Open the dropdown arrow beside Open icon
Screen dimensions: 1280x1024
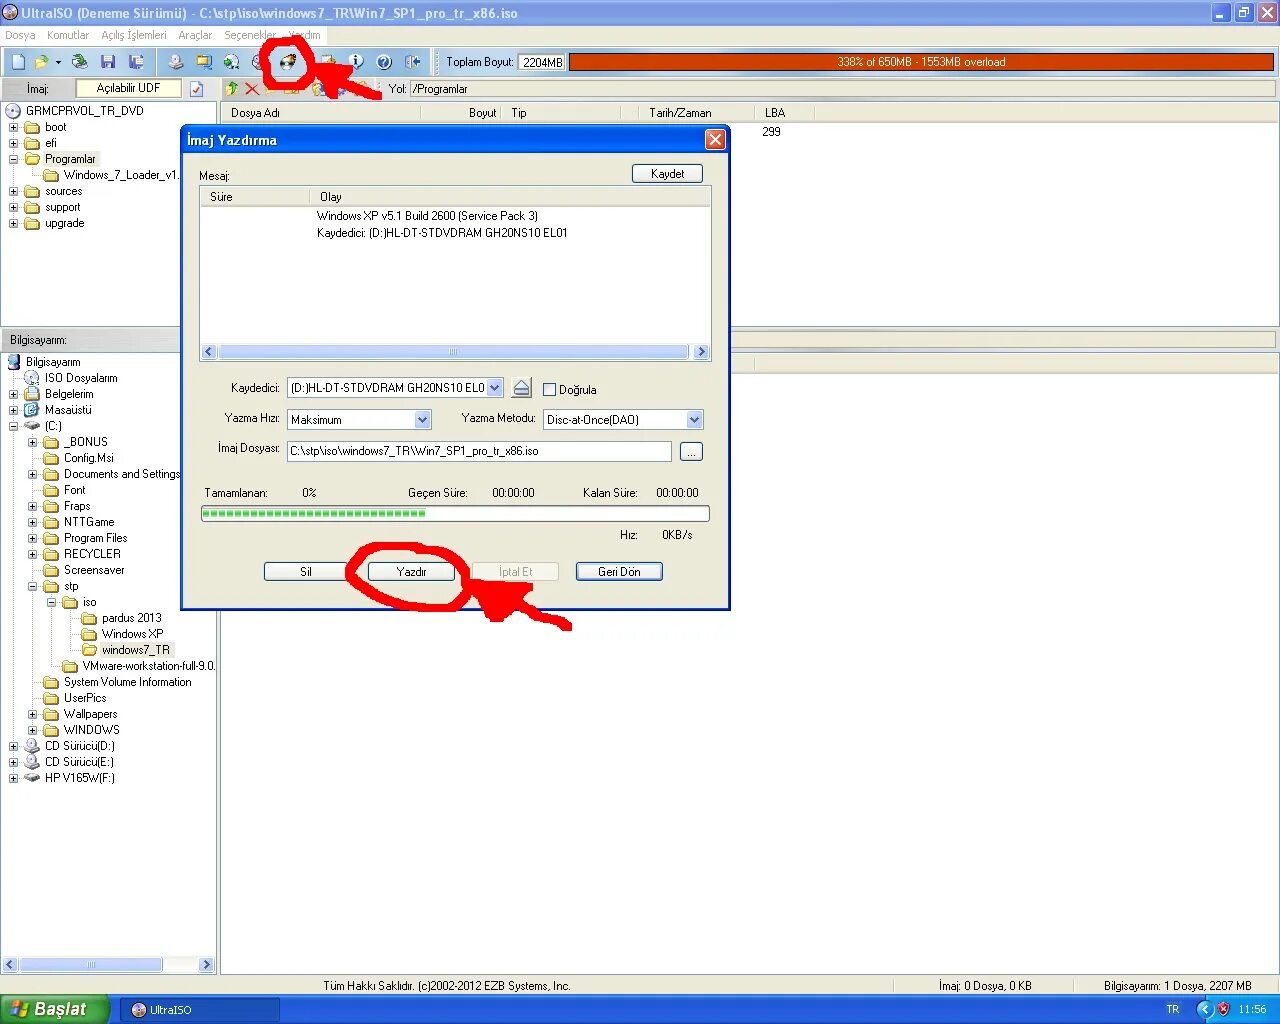(x=58, y=62)
